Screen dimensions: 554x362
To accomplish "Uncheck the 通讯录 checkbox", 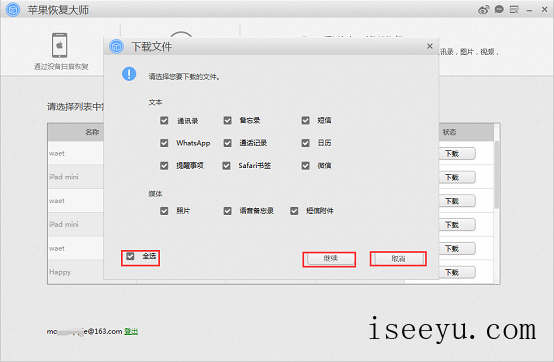I will click(x=164, y=120).
